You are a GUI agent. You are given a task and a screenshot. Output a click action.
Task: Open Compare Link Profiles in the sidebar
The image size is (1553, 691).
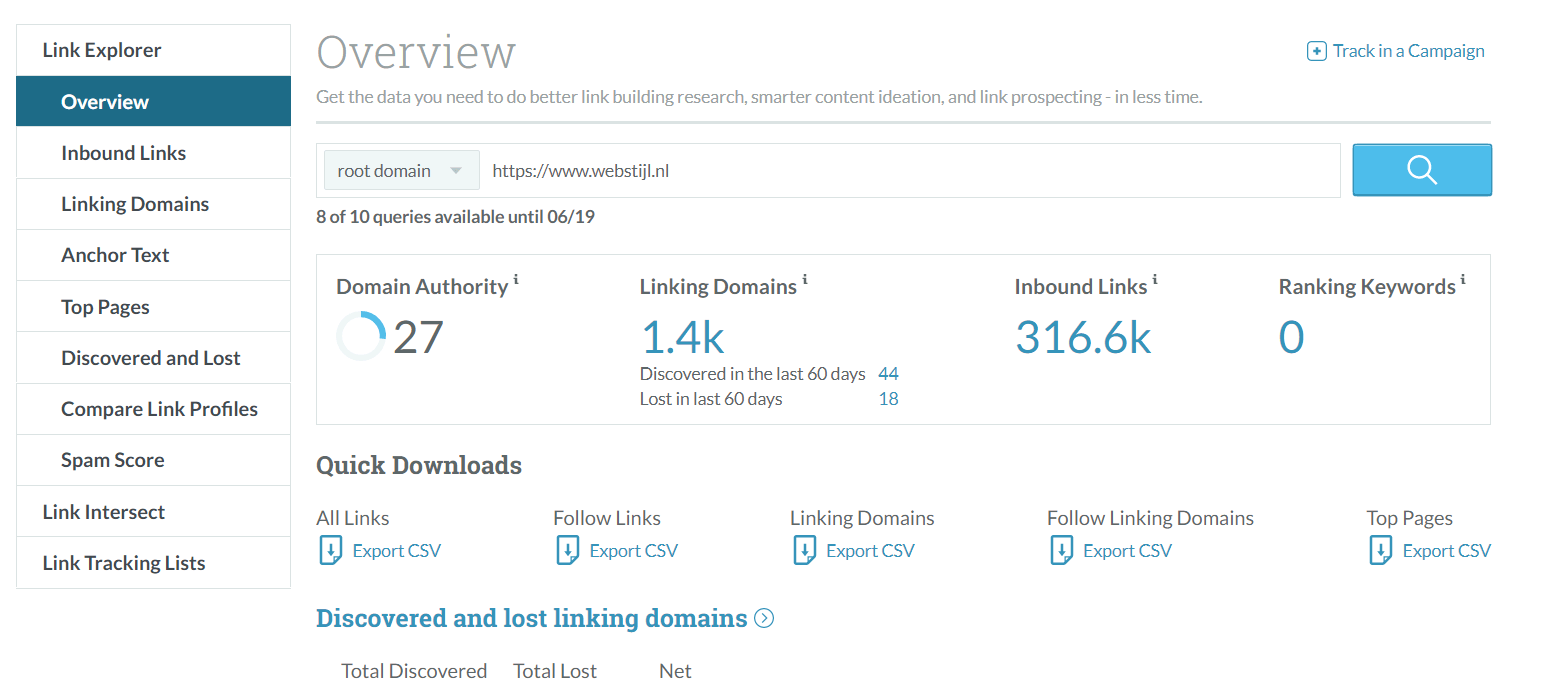click(x=153, y=409)
